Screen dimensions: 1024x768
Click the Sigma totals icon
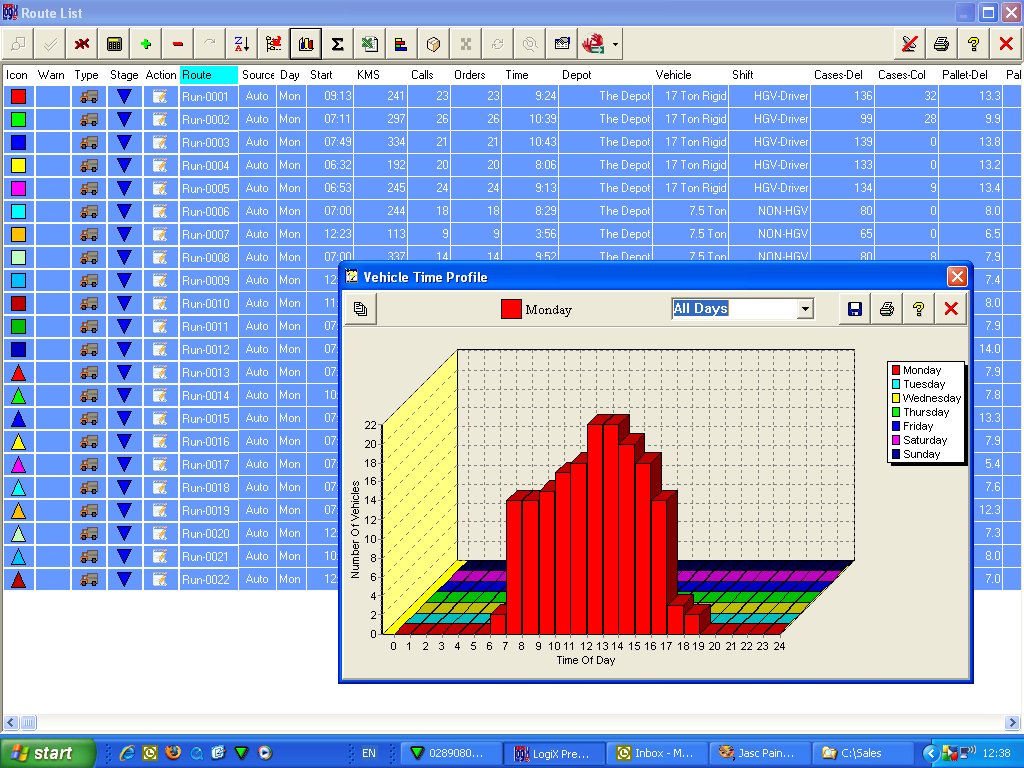pyautogui.click(x=337, y=44)
